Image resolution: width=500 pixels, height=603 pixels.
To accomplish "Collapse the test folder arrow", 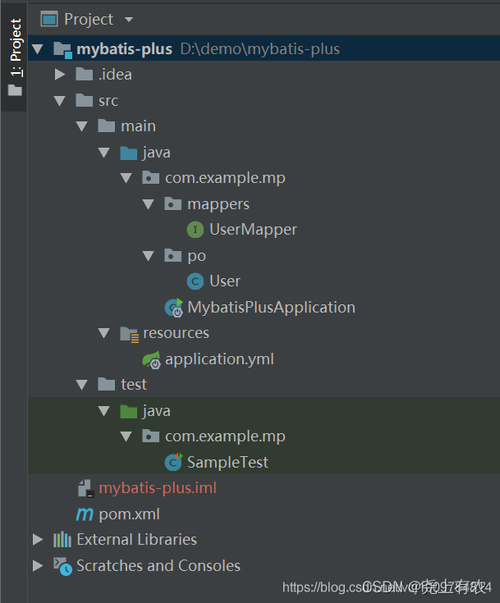I will coord(82,385).
